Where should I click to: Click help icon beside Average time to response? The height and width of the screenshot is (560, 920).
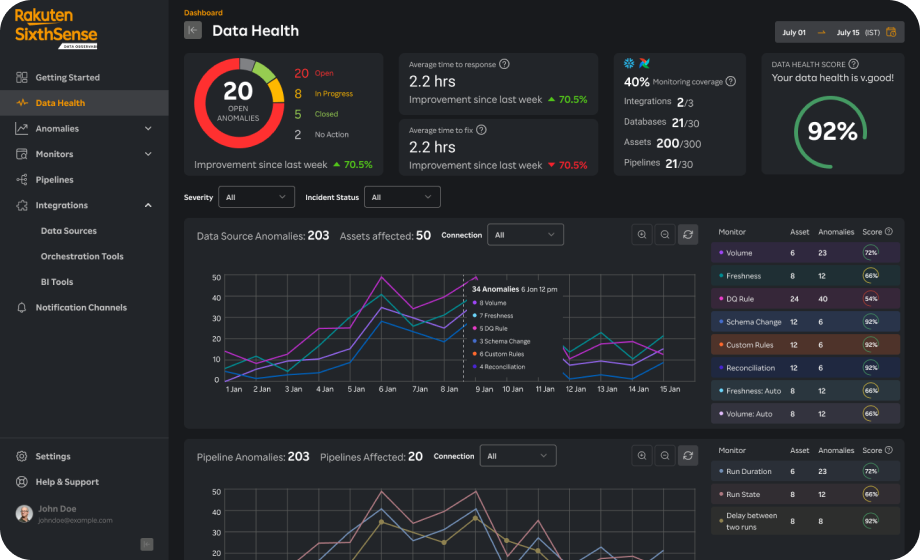(504, 64)
